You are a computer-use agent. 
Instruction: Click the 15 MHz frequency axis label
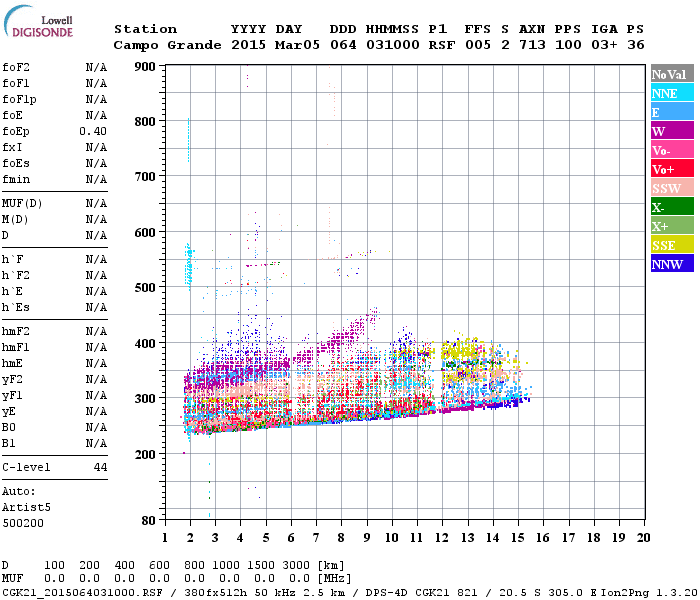coord(518,538)
